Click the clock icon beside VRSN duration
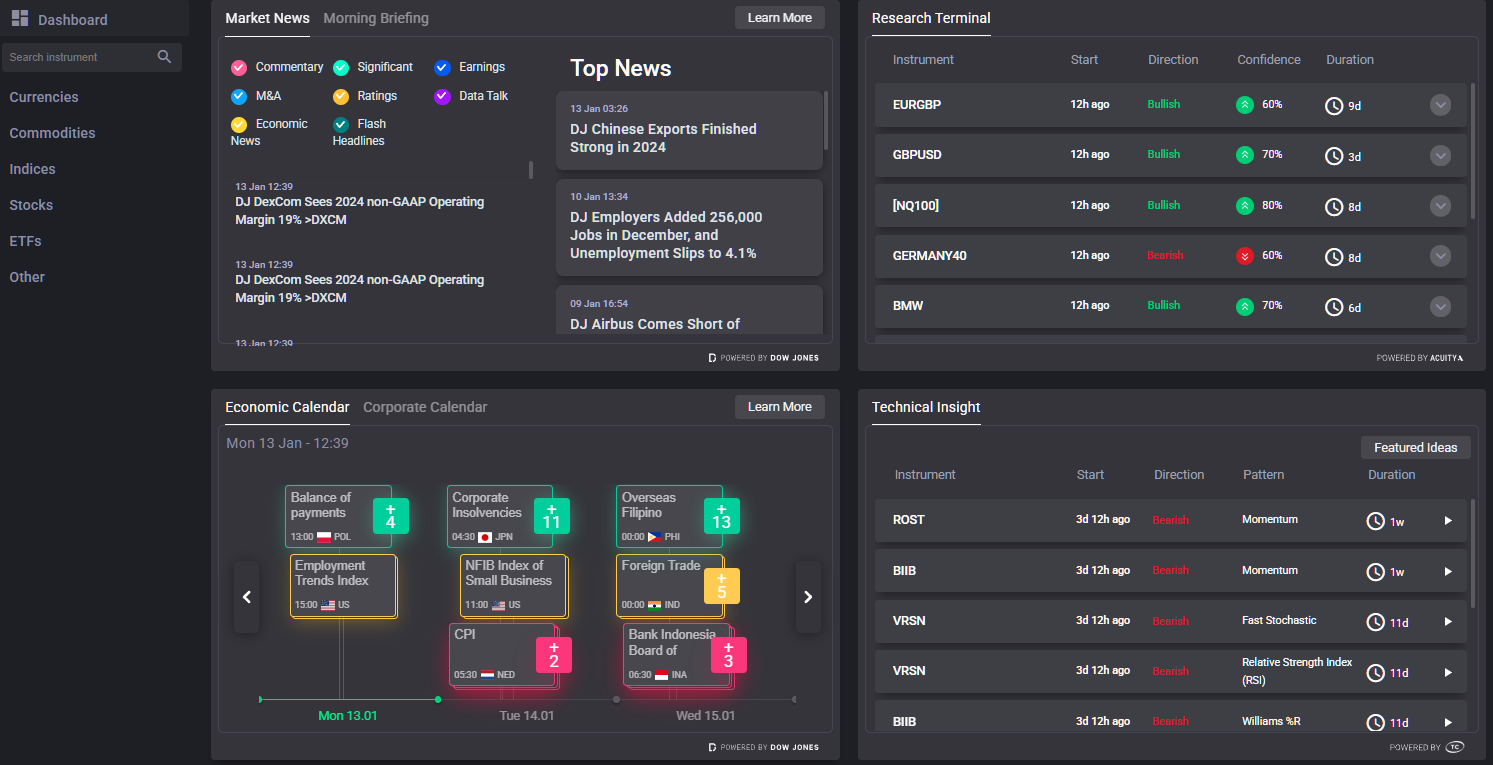 [x=1377, y=621]
